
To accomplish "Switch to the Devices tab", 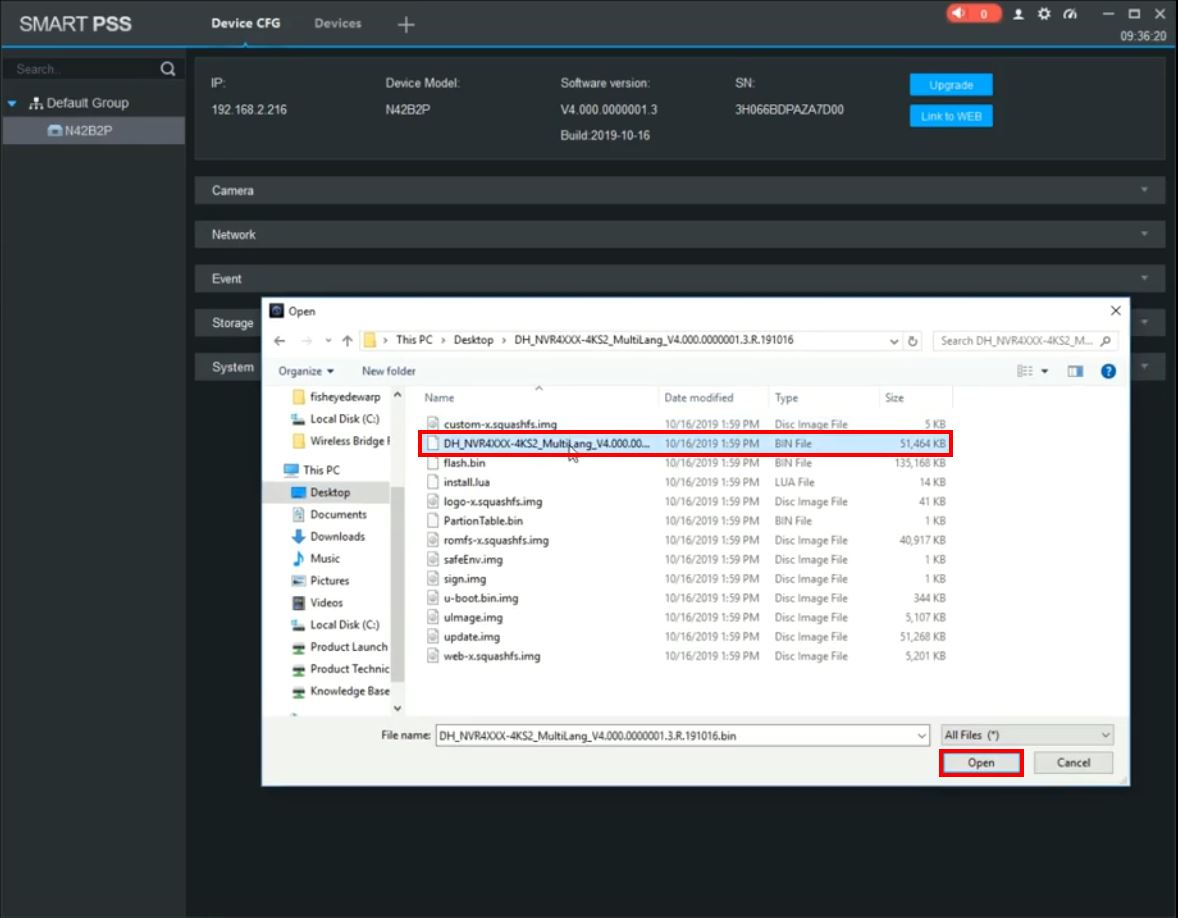I will 337,23.
